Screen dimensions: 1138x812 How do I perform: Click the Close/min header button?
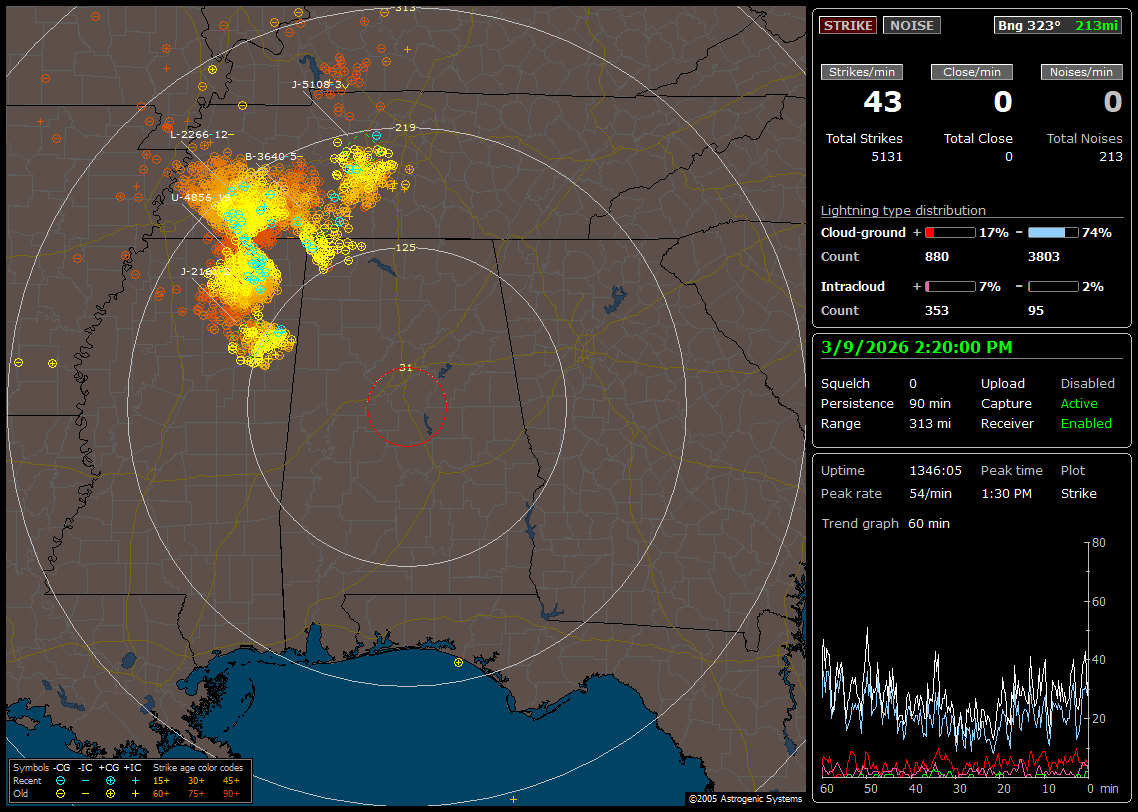[x=972, y=72]
